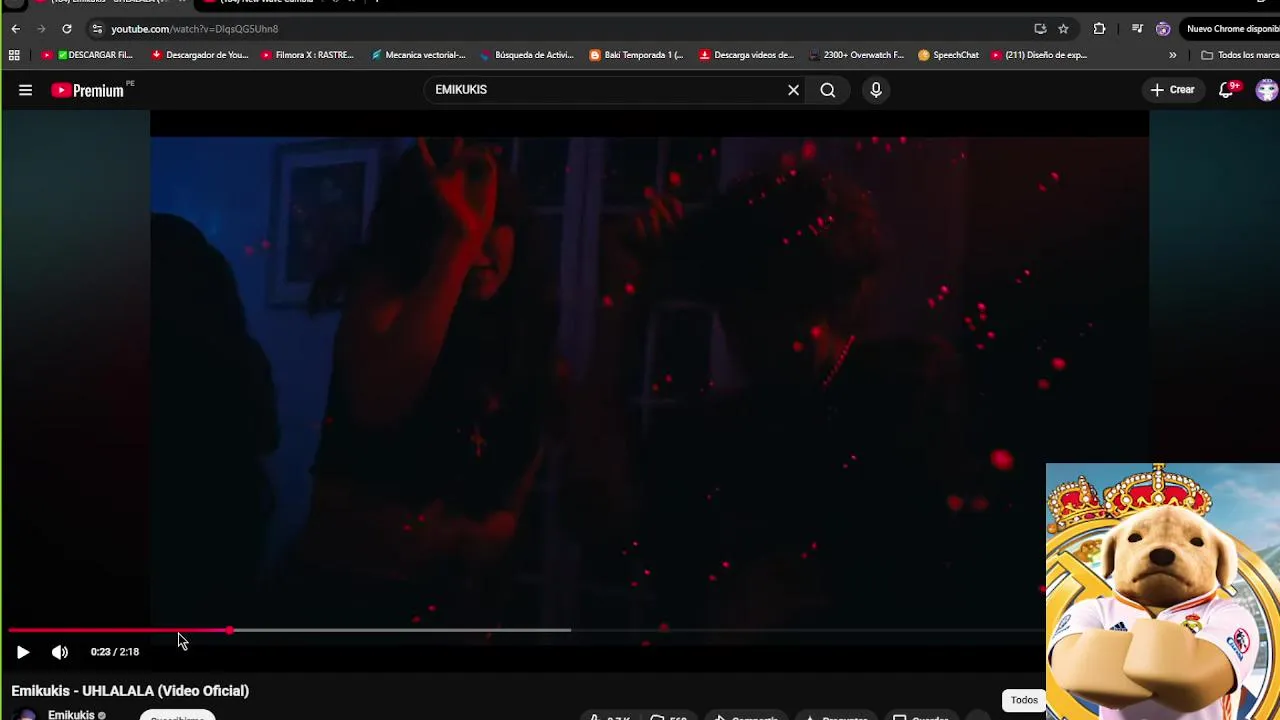The image size is (1280, 720).
Task: Go forward in browser history
Action: 41,29
